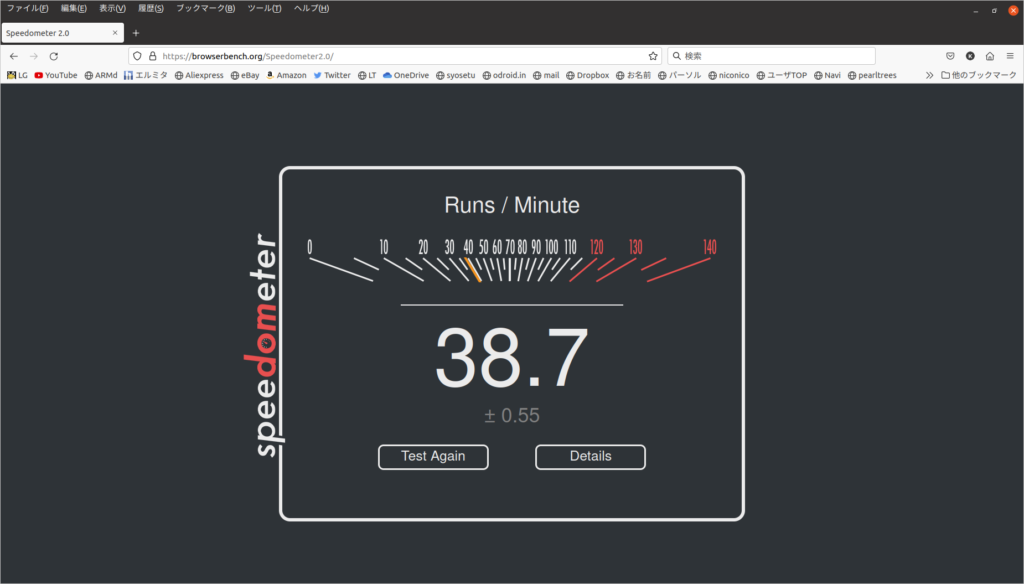Click the 38.7 score value
The image size is (1024, 584).
512,359
